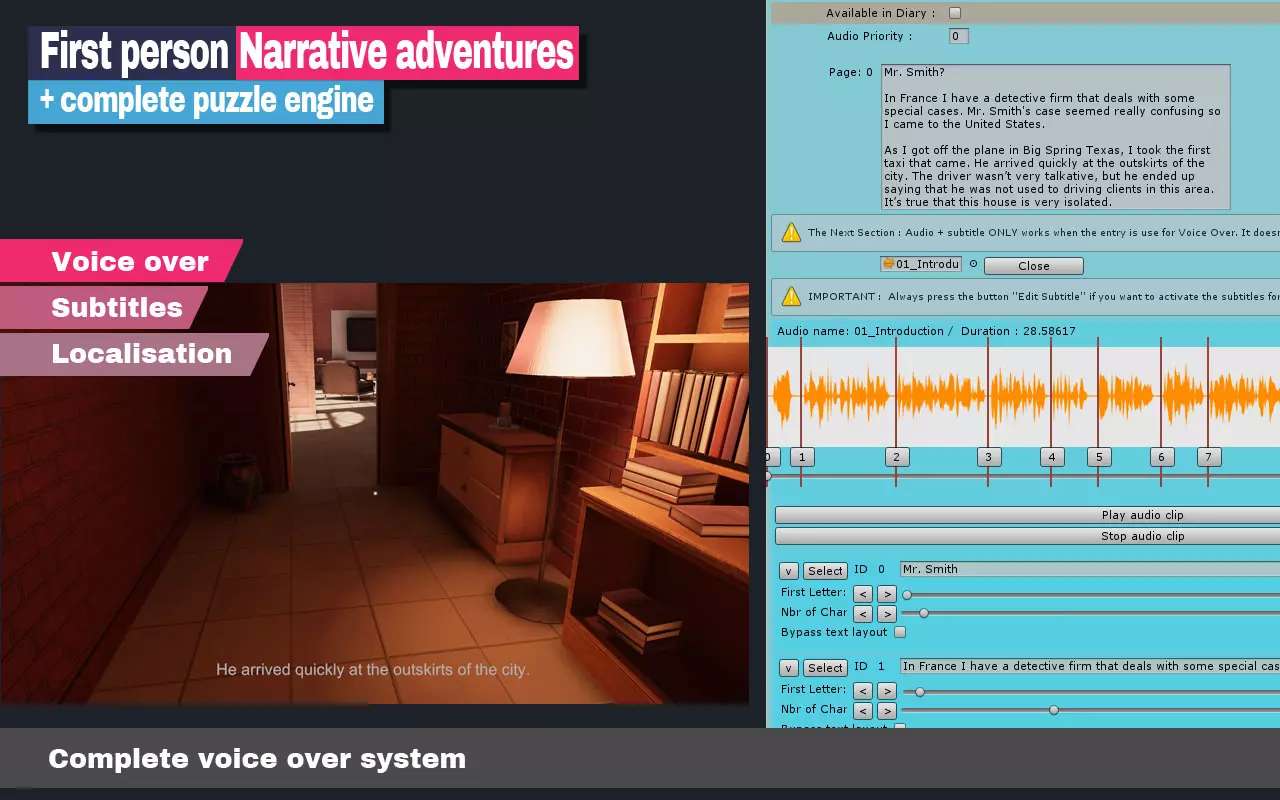The image size is (1280, 800).
Task: Click the 'Subtitles' banner label
Action: [117, 308]
